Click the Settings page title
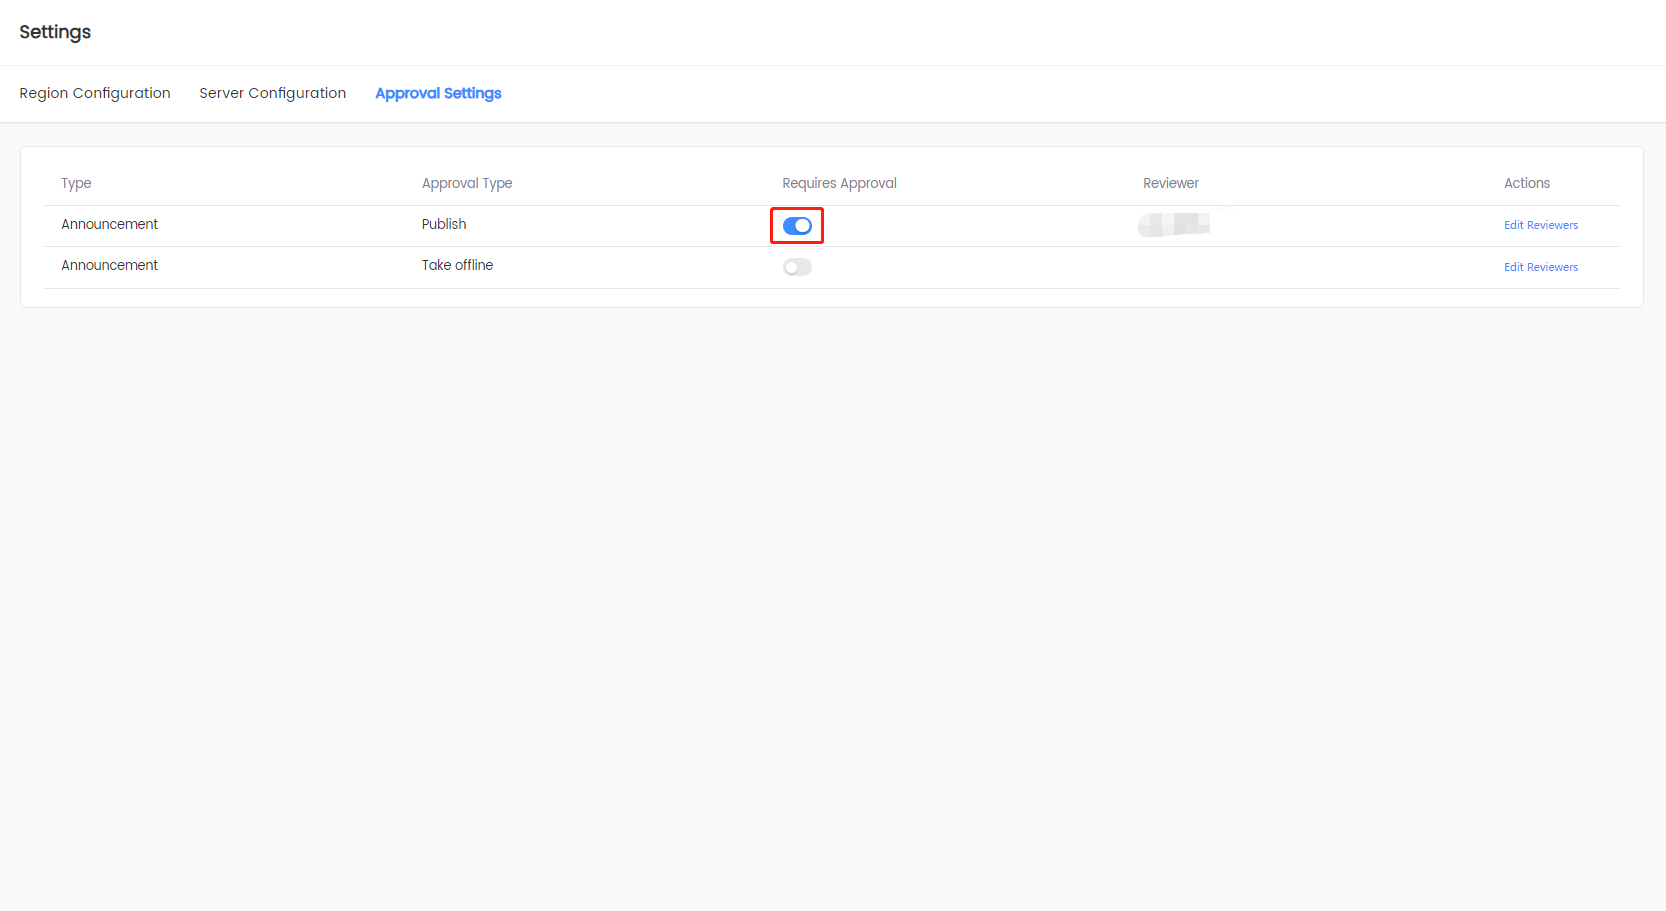 pyautogui.click(x=55, y=32)
